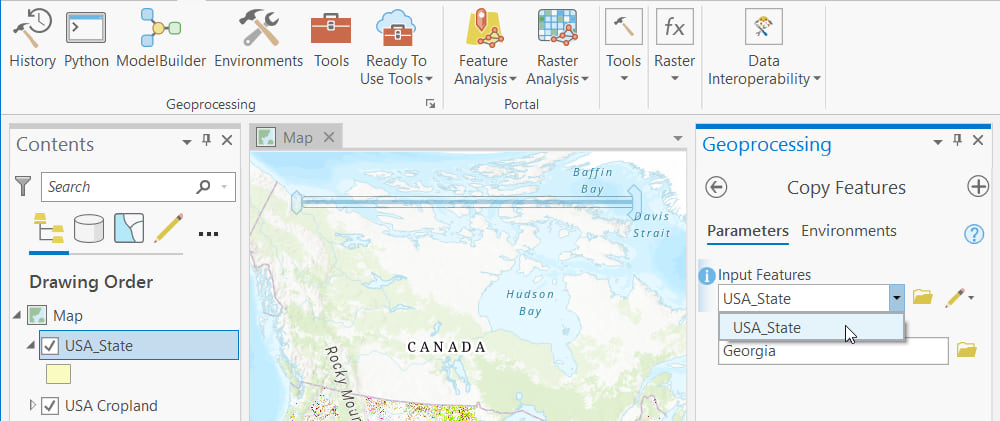Switch to the Environments tab

[849, 231]
